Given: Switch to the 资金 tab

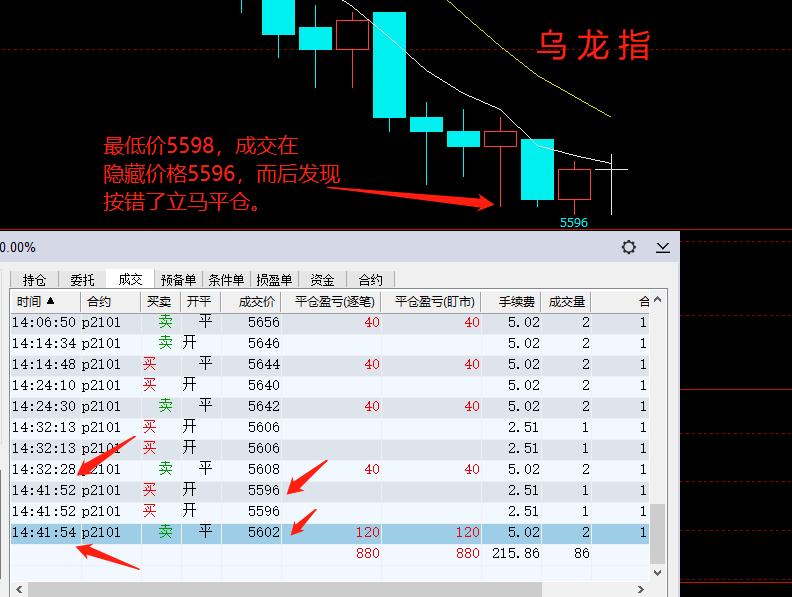Looking at the screenshot, I should click(322, 280).
